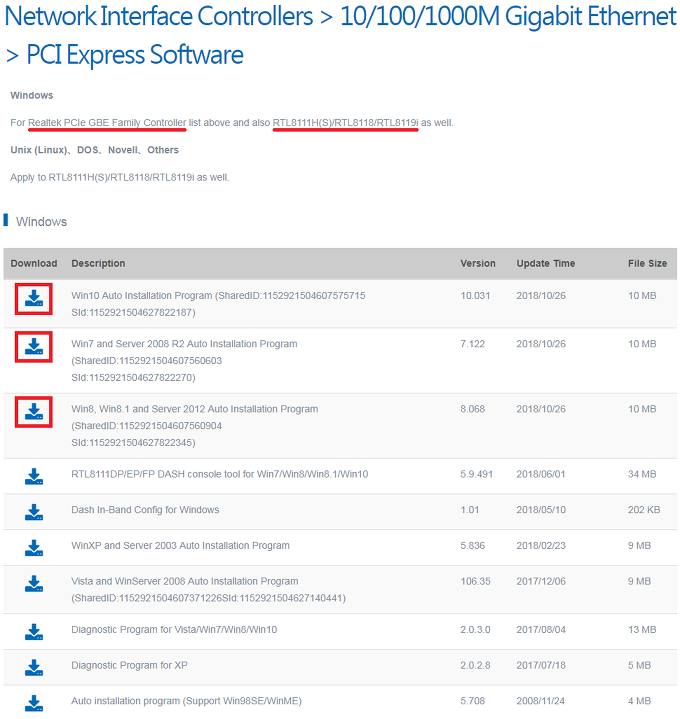
Task: Download Diagnostic Program for XP
Action: (x=33, y=668)
